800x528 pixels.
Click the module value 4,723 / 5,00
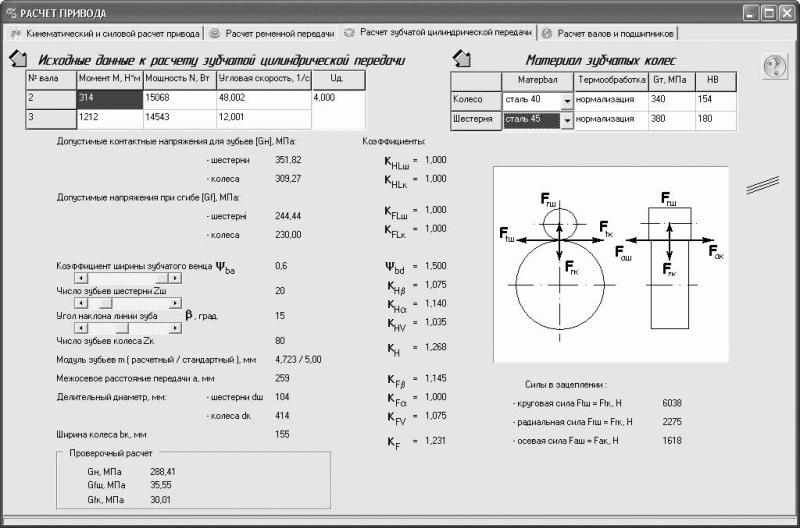tap(298, 360)
